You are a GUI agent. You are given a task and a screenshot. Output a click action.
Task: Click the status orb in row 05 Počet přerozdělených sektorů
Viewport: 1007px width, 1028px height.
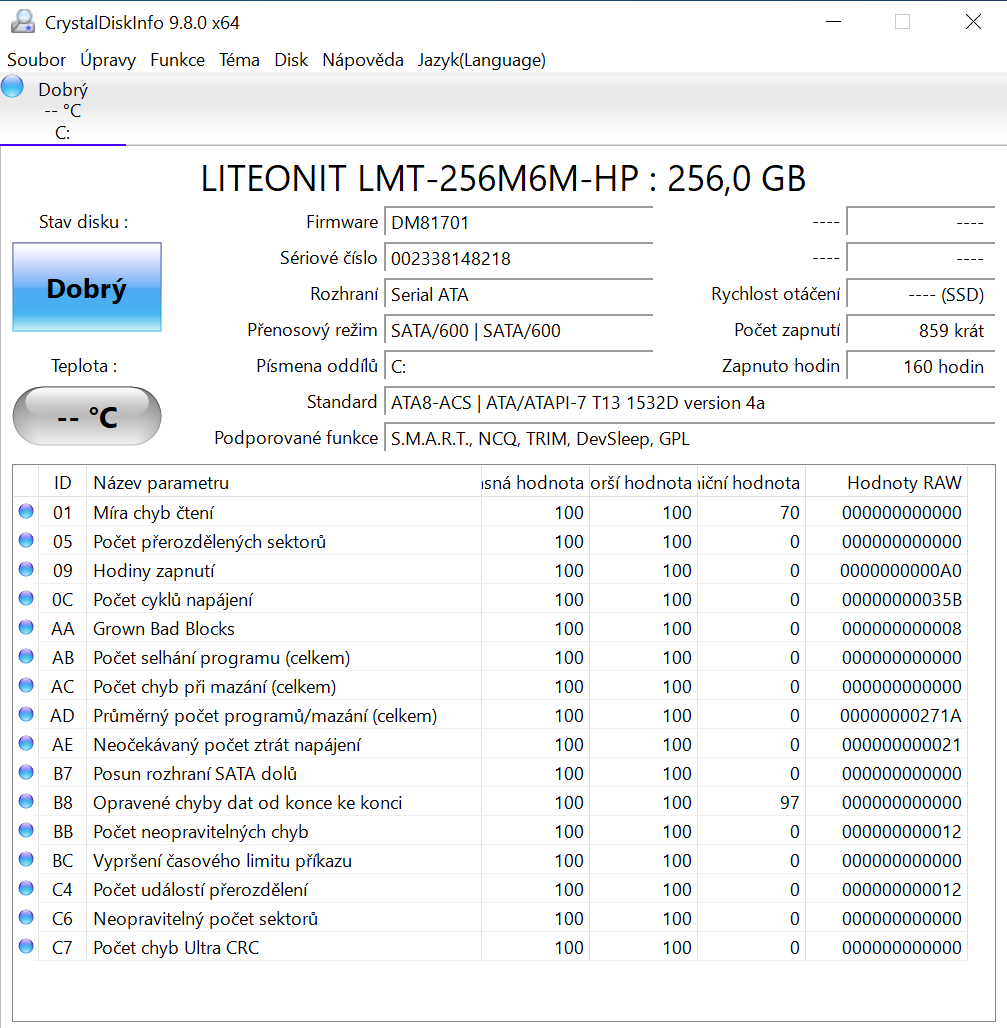[x=26, y=540]
